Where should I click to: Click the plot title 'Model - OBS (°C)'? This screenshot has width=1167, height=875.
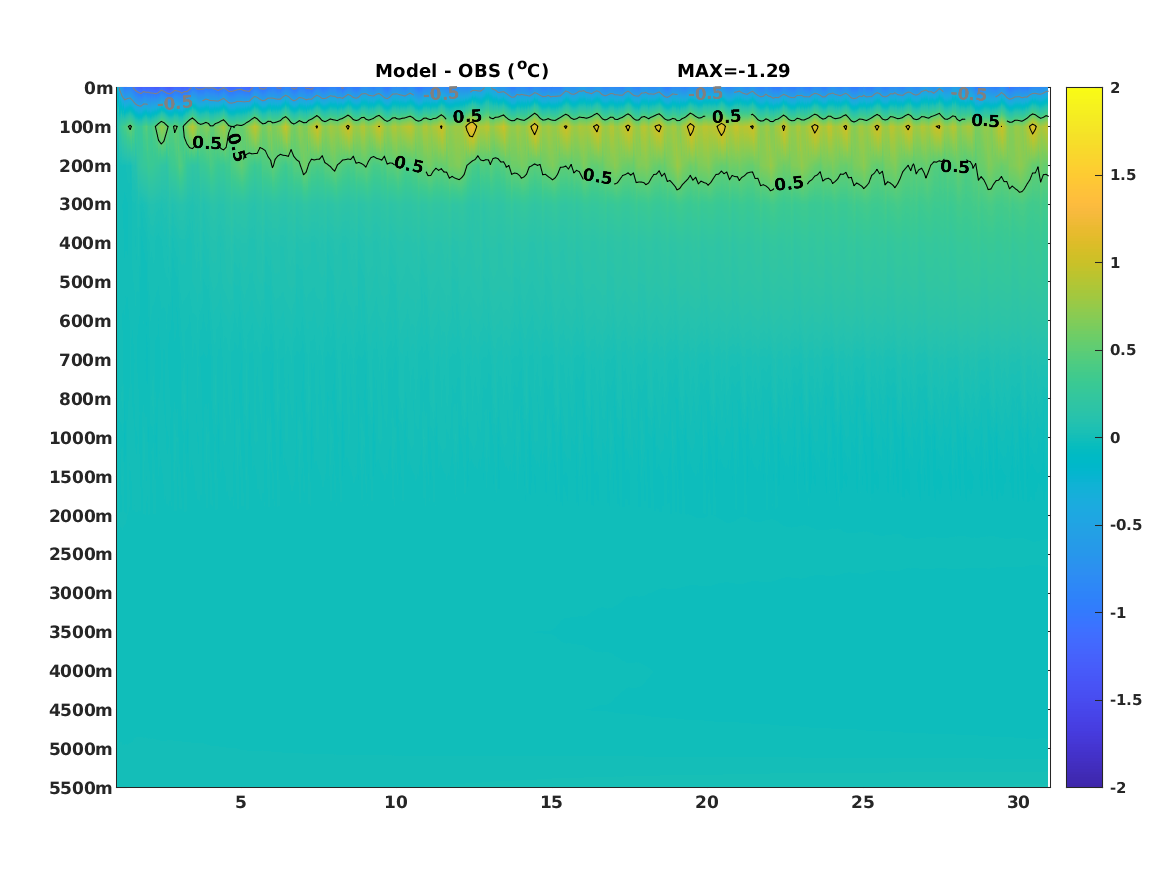[x=461, y=70]
